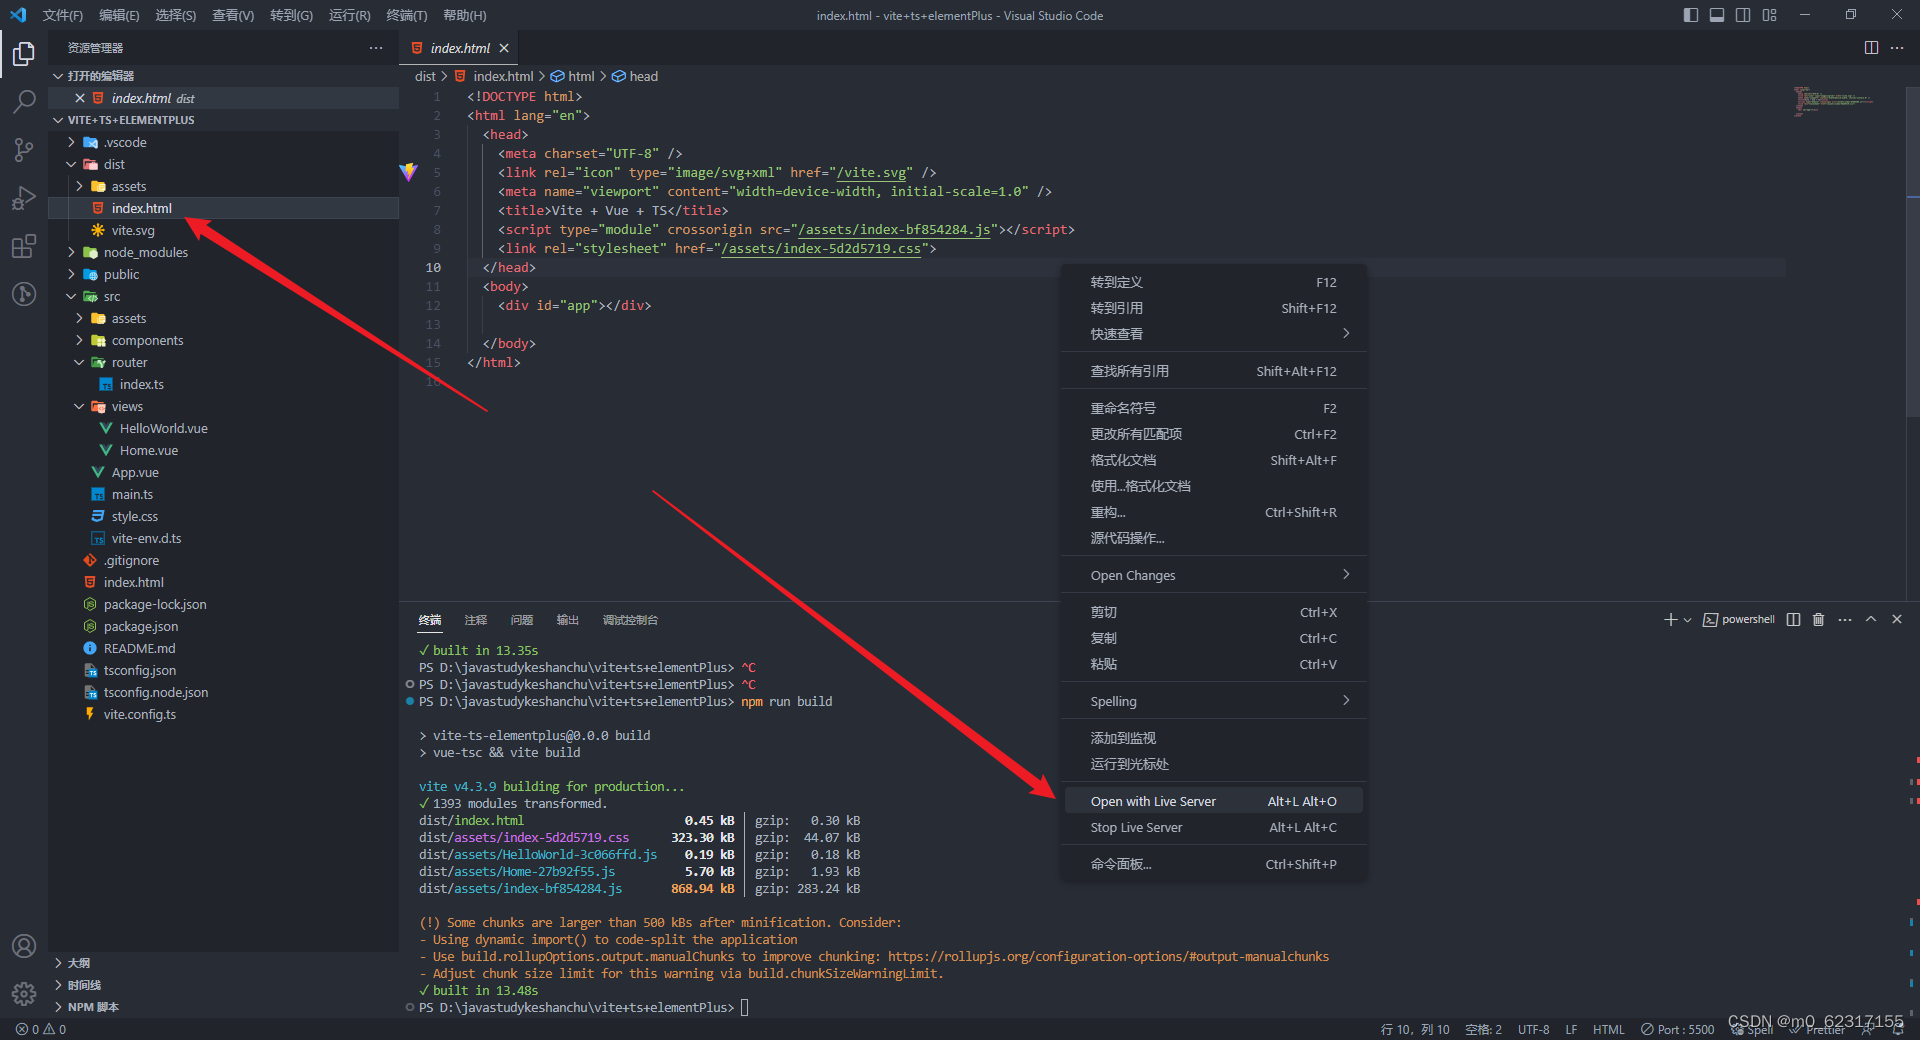The image size is (1920, 1040).
Task: Expand the 时间线 timeline section
Action: pyautogui.click(x=84, y=985)
